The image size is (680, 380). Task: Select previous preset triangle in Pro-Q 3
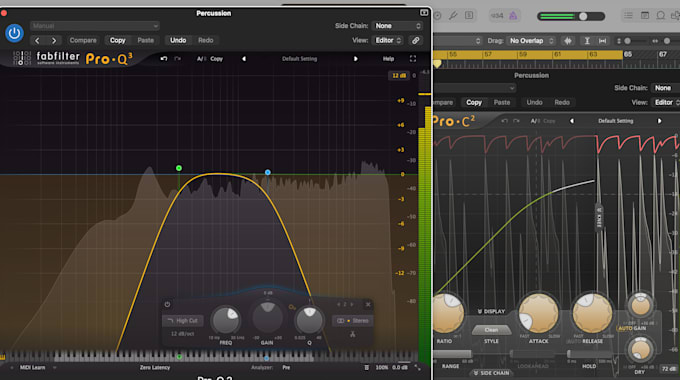[244, 59]
